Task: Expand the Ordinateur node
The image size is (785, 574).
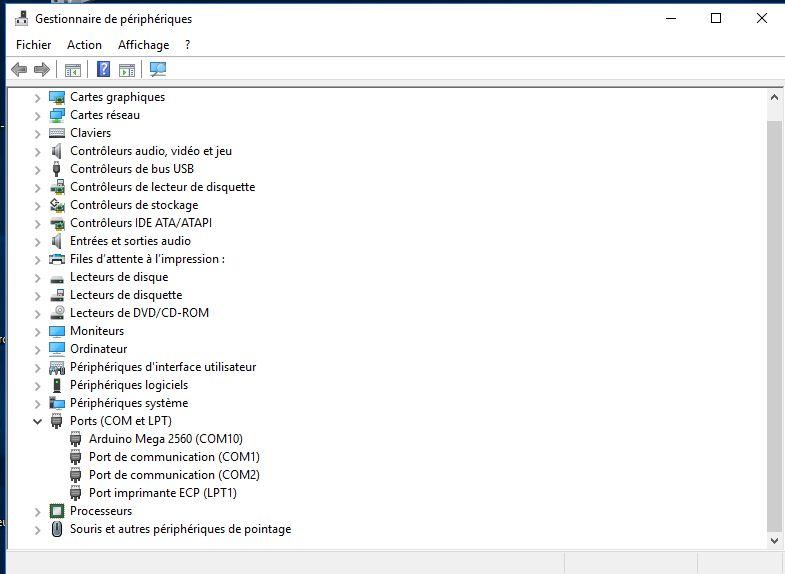Action: 38,350
